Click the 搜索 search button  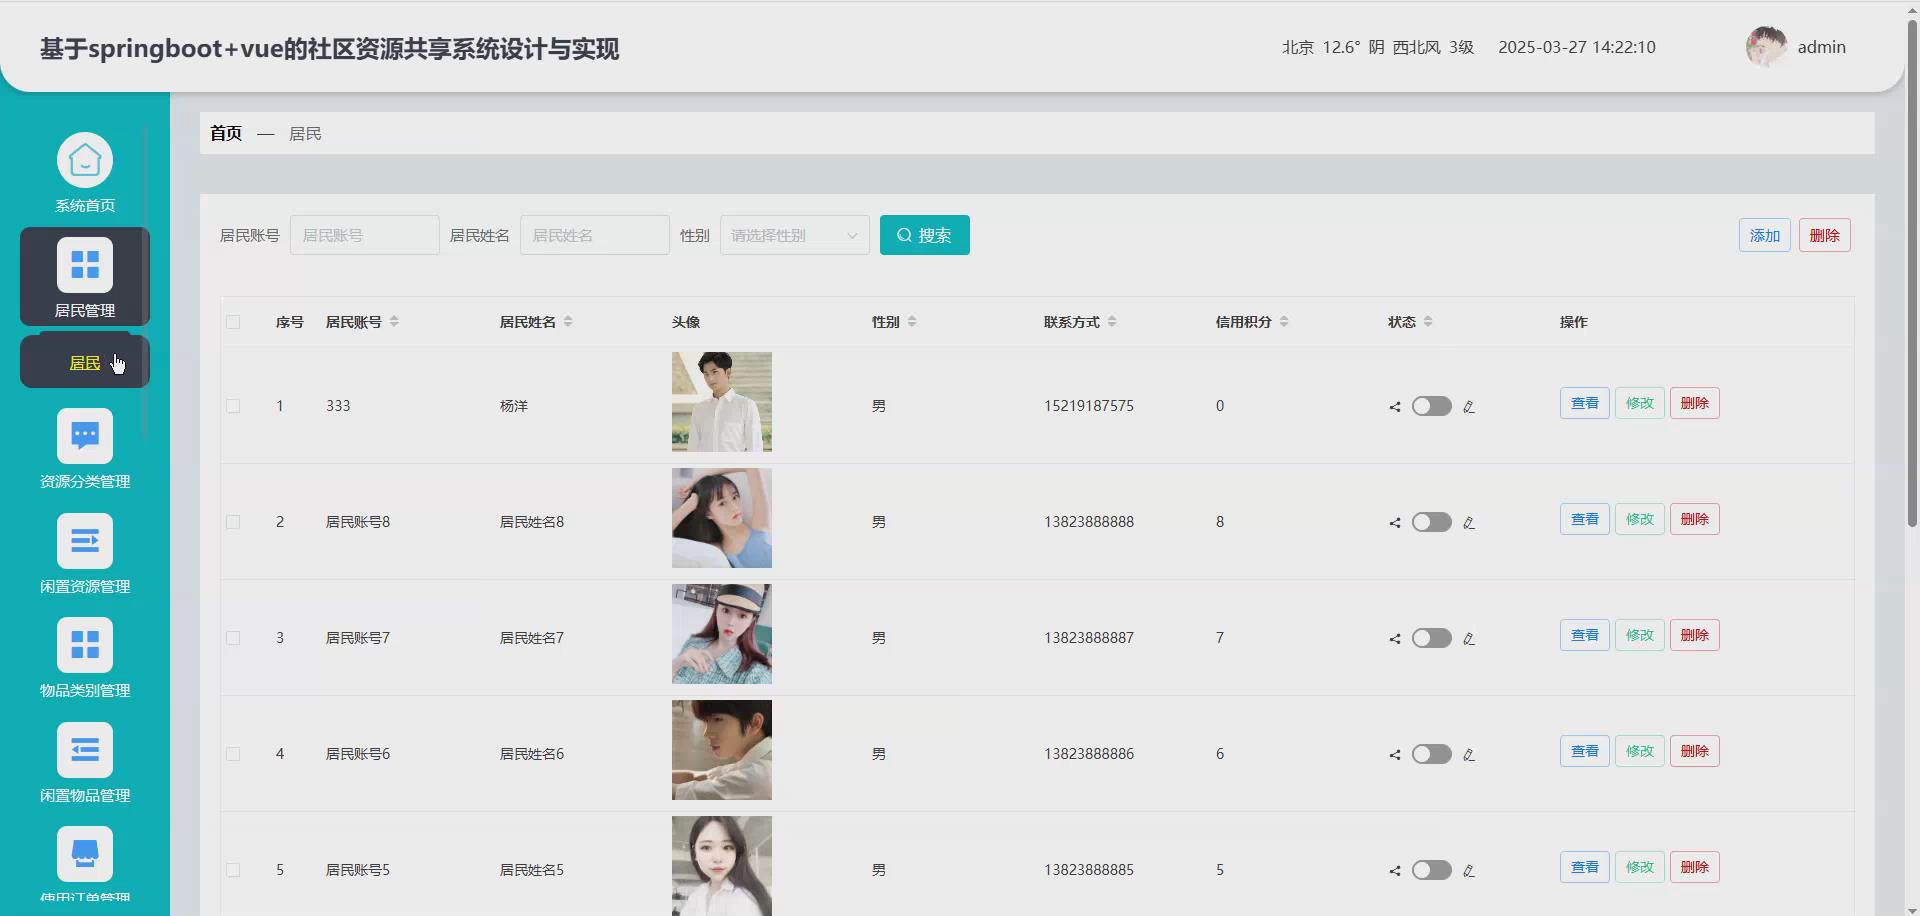[925, 235]
